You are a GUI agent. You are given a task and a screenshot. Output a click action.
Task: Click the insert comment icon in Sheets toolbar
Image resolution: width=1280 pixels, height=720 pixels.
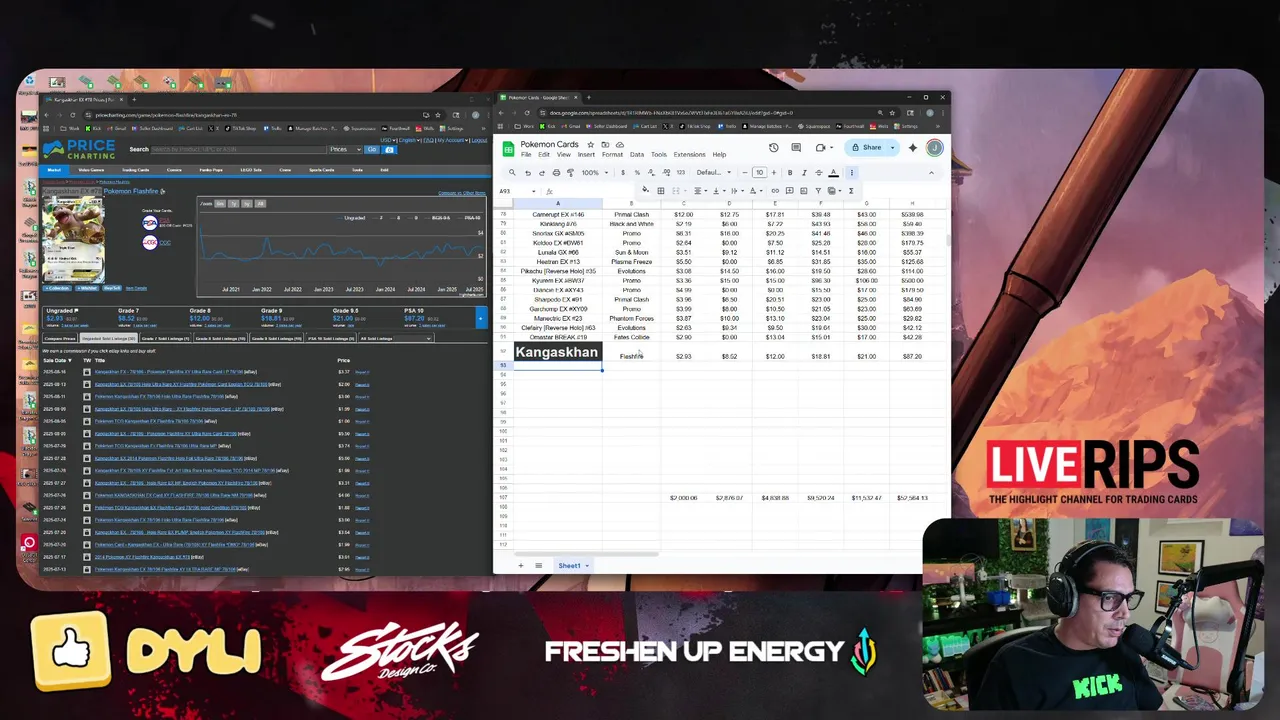789,190
